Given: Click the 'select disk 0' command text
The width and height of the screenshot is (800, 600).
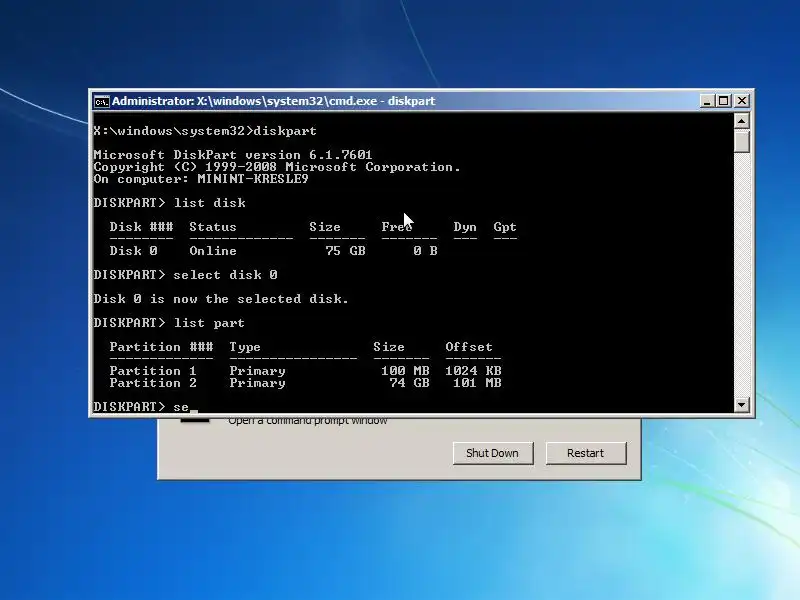Looking at the screenshot, I should coord(226,274).
